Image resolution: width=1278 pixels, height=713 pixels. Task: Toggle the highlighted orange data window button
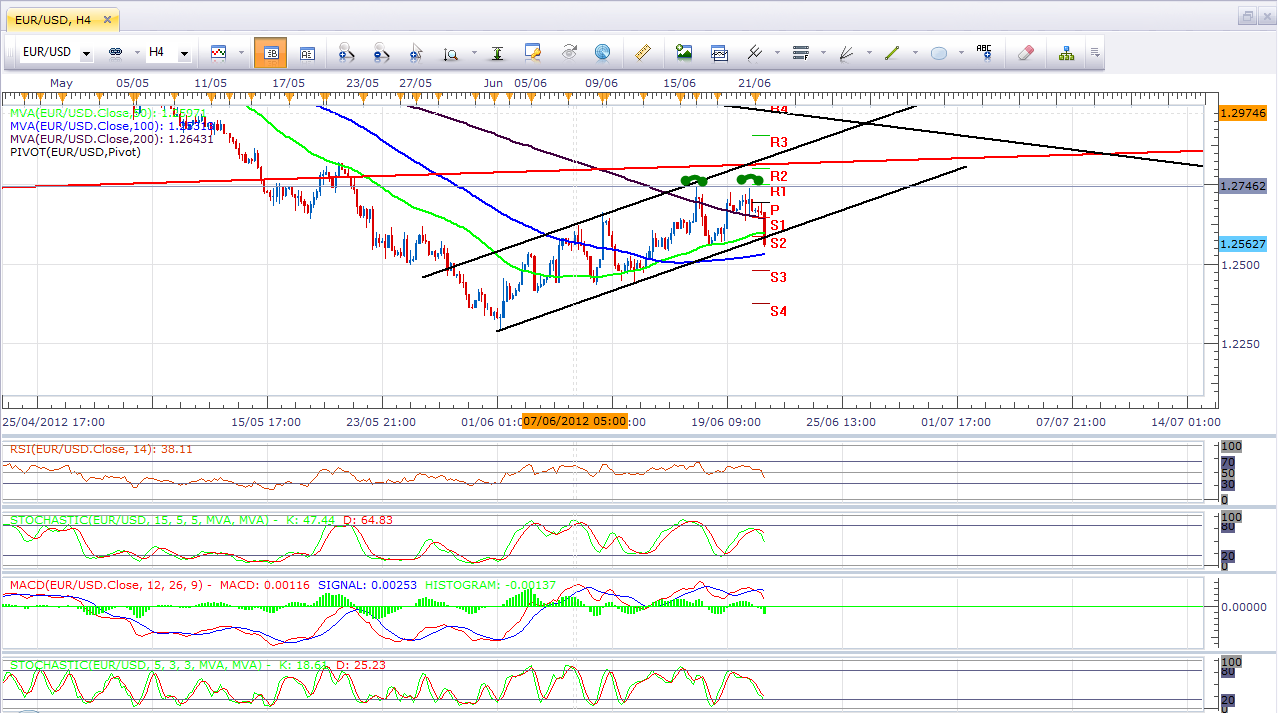[x=270, y=53]
